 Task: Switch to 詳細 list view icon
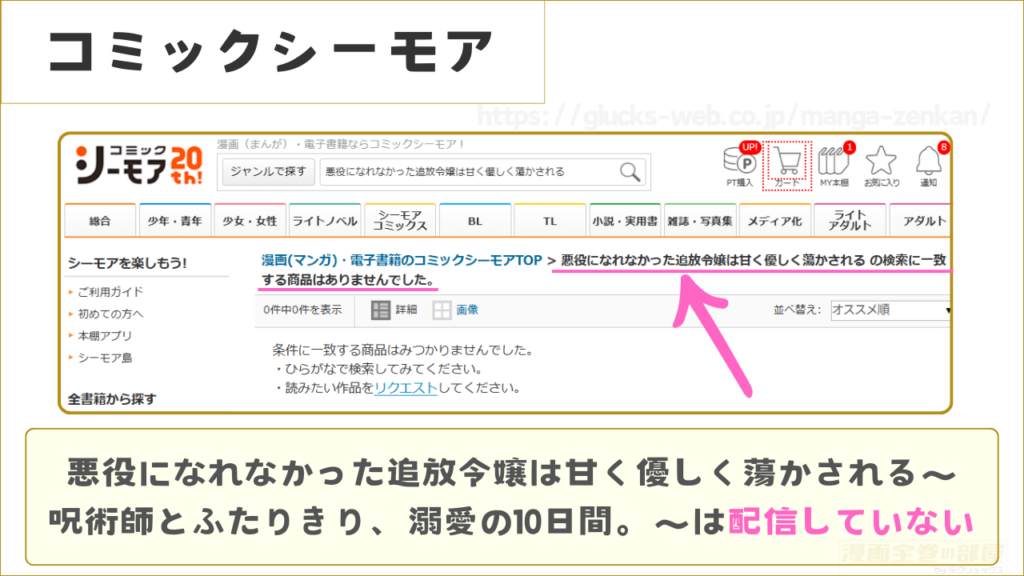(380, 310)
